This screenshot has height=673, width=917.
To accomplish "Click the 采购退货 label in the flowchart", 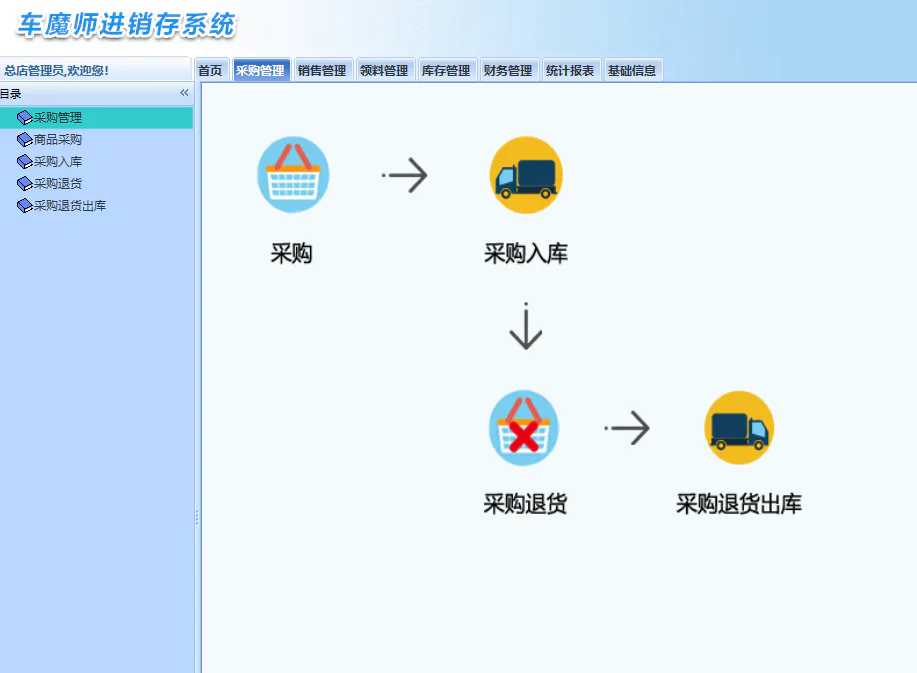I will coord(525,503).
